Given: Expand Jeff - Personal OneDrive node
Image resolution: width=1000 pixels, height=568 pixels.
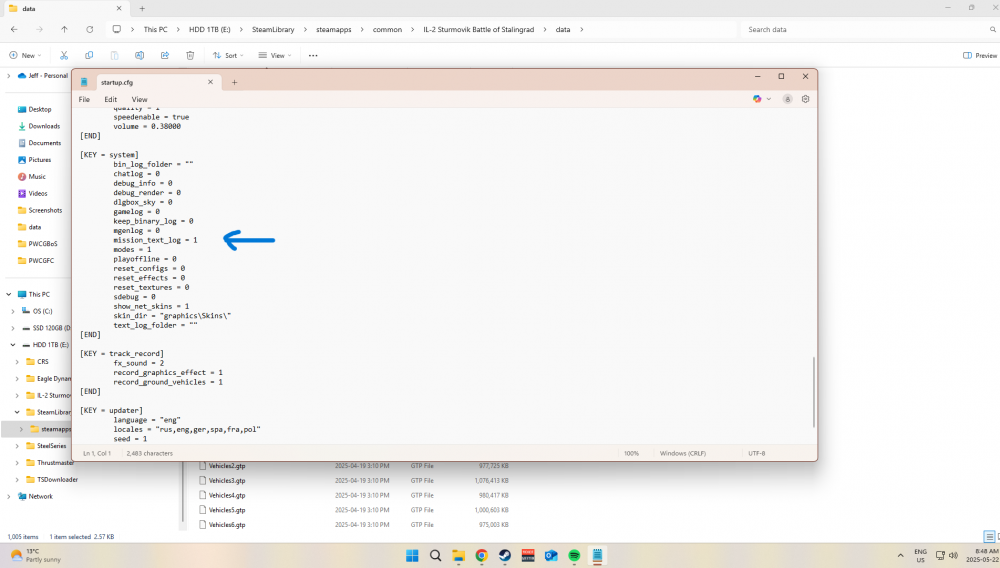Looking at the screenshot, I should click(x=9, y=76).
